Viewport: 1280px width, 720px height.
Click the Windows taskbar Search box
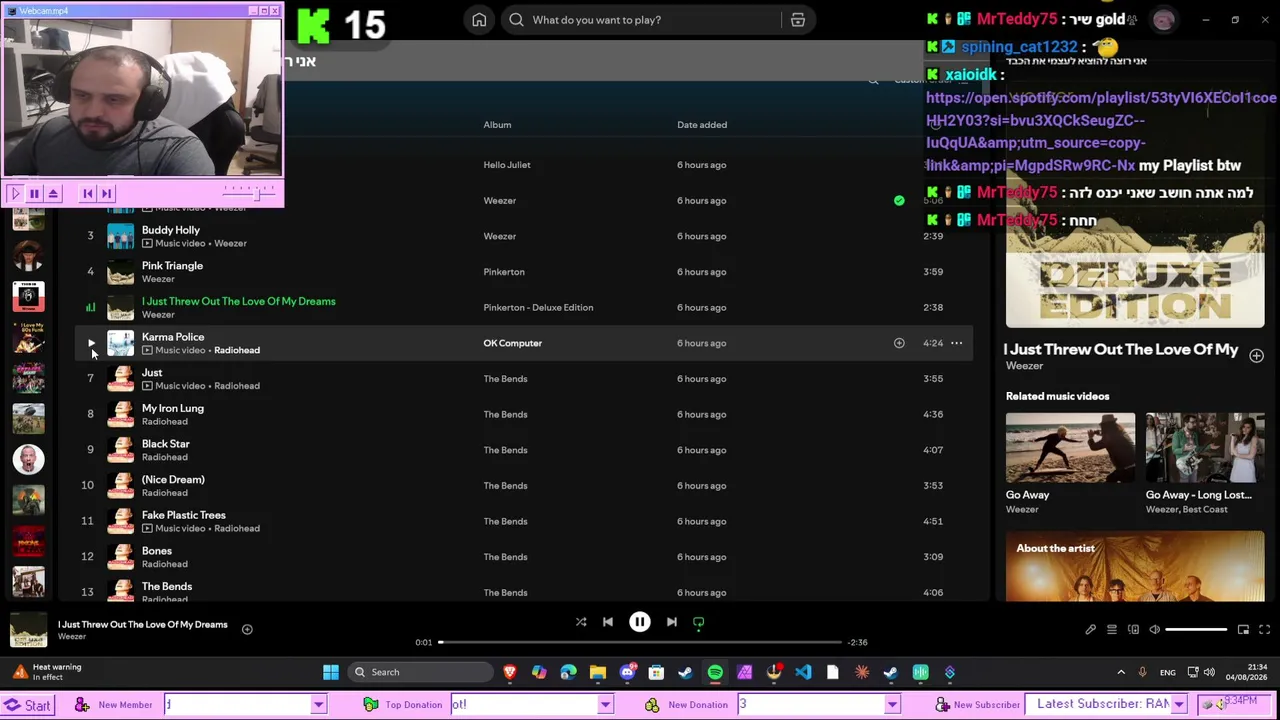pos(420,672)
